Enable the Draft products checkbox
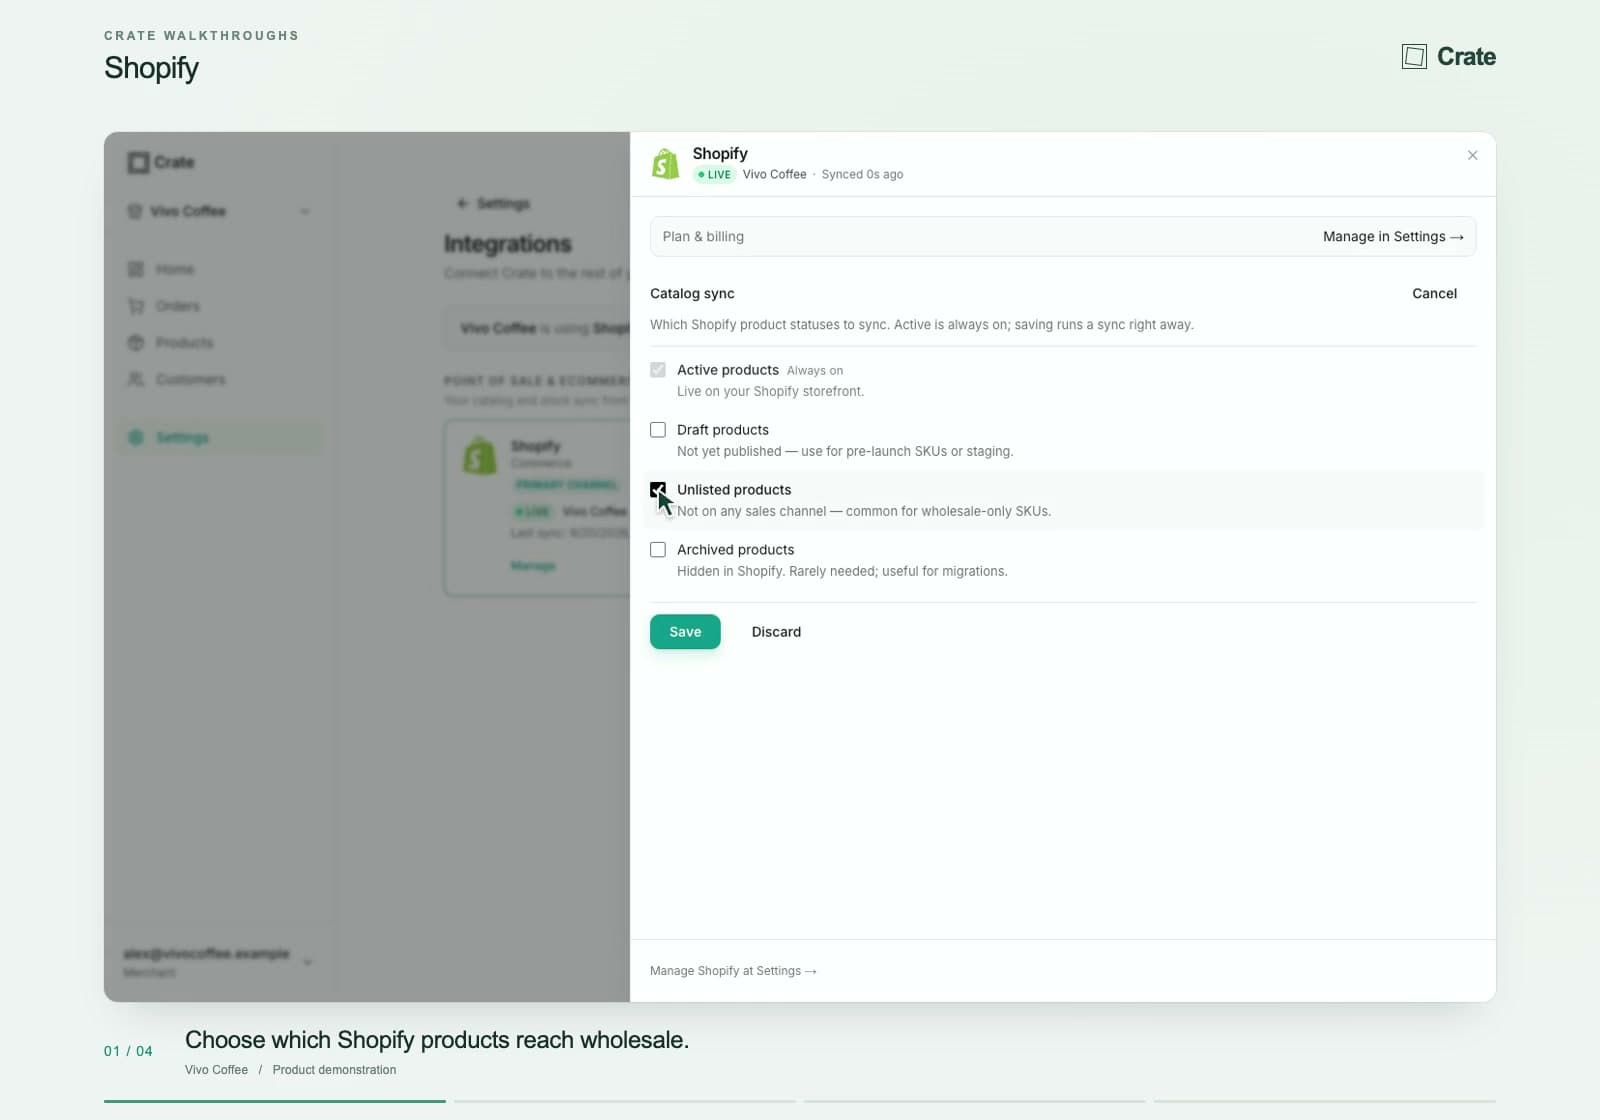The width and height of the screenshot is (1600, 1120). [658, 430]
